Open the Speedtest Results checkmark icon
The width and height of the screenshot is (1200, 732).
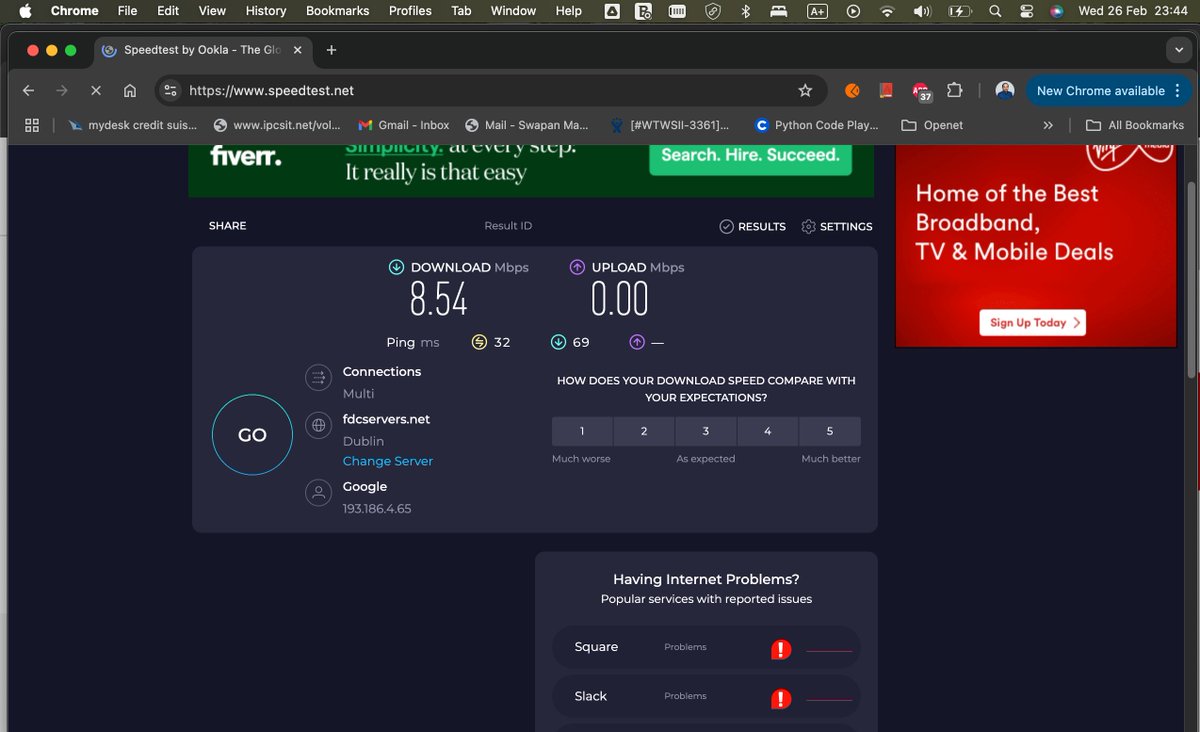[728, 226]
